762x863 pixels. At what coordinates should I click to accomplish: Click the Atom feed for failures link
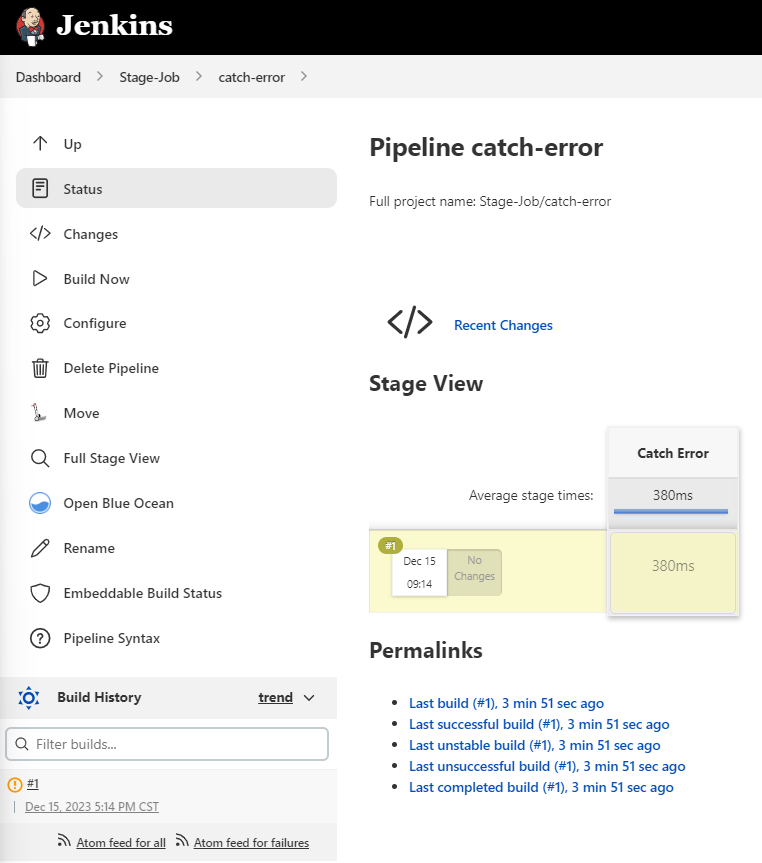(x=250, y=843)
